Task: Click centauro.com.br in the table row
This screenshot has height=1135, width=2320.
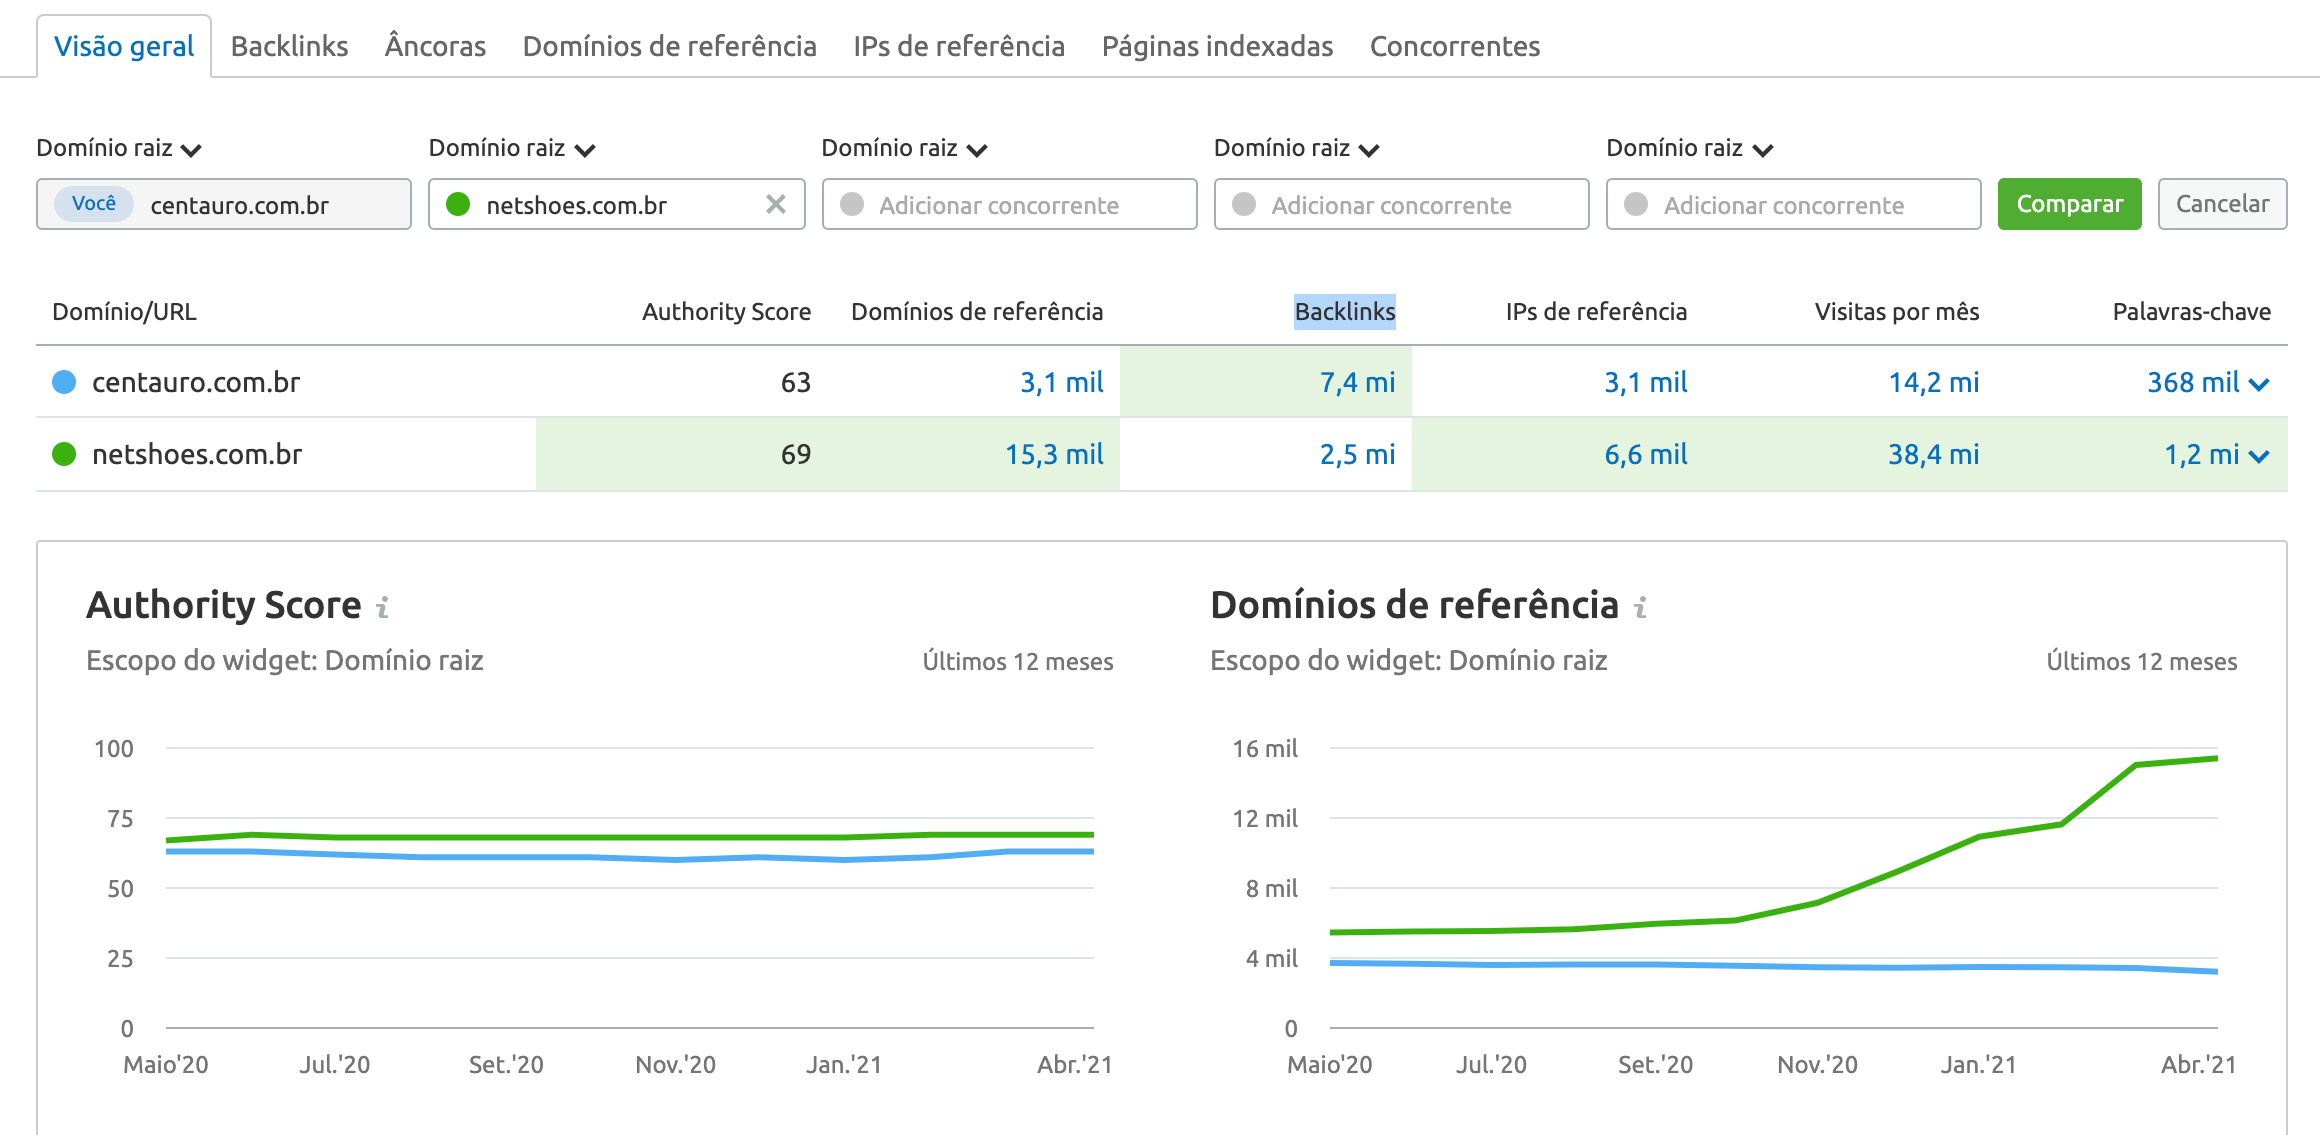Action: (196, 382)
